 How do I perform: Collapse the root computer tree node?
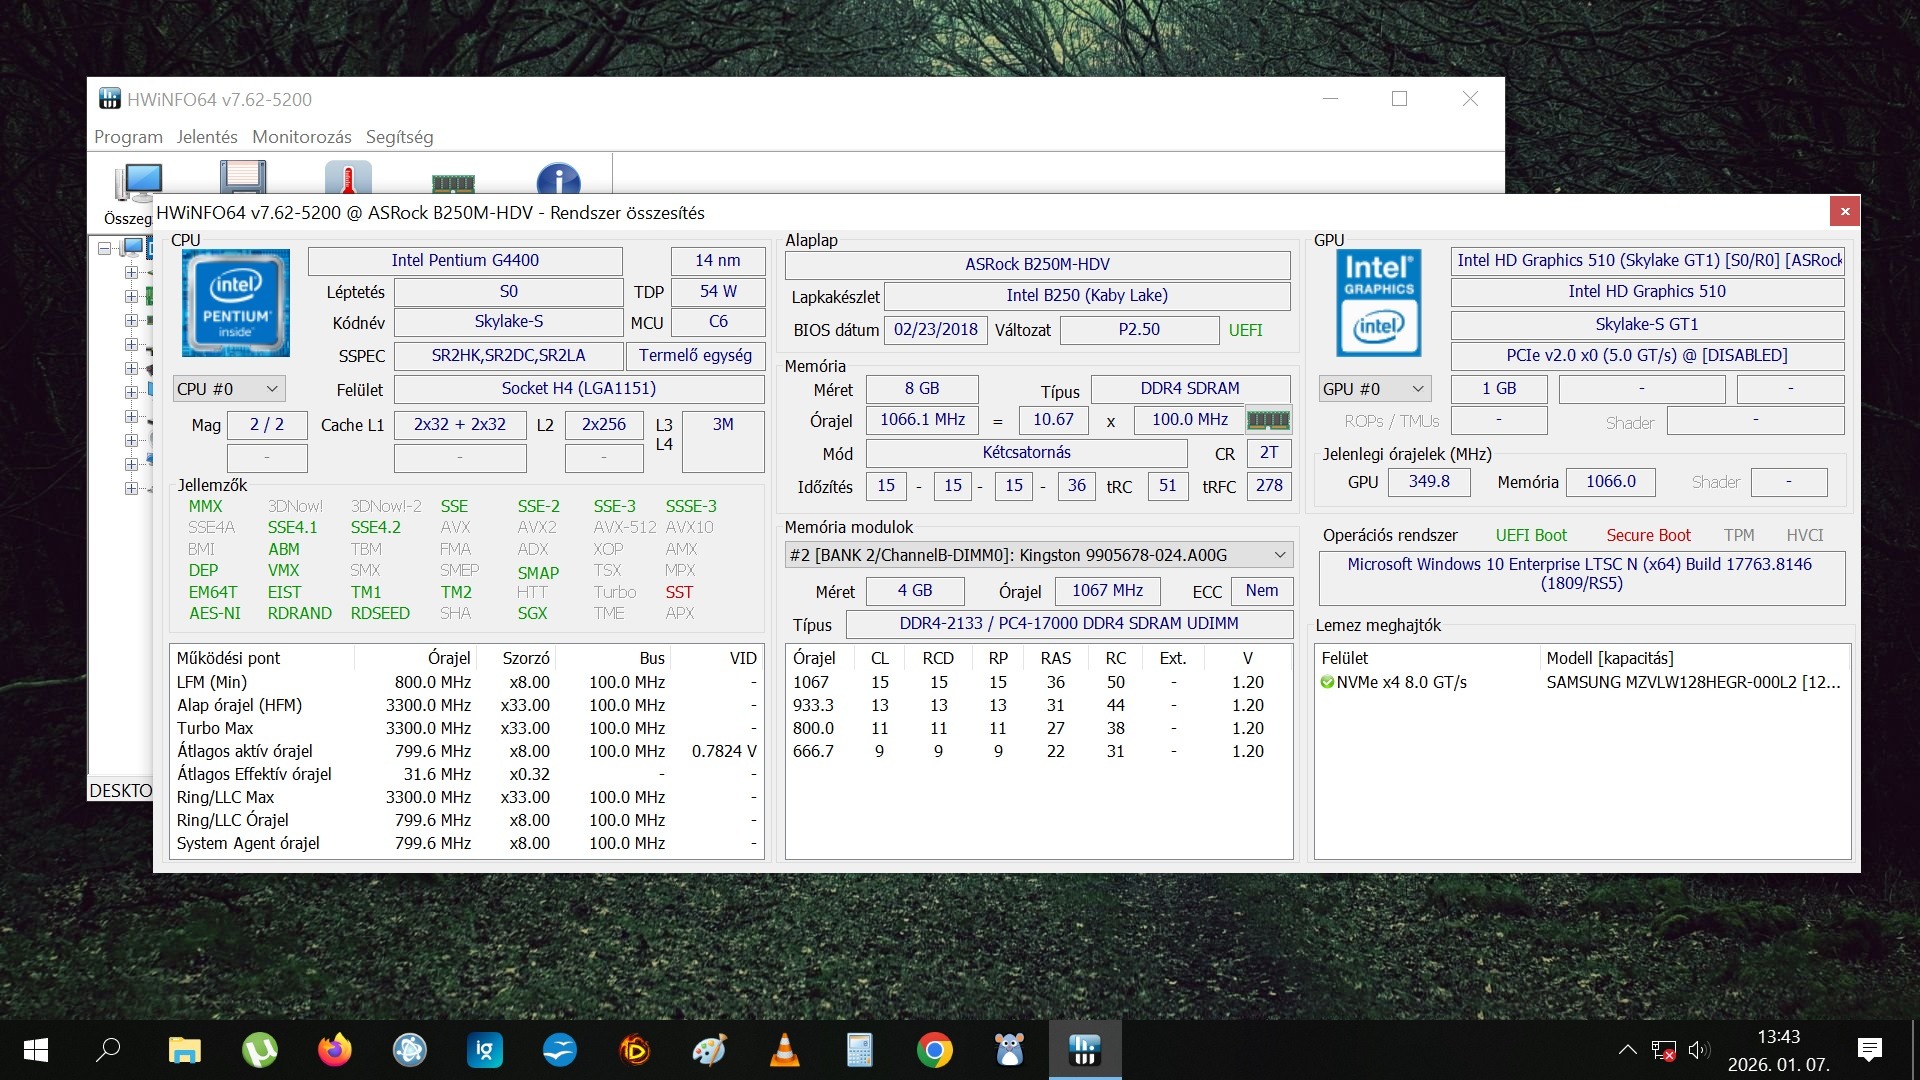(x=104, y=248)
